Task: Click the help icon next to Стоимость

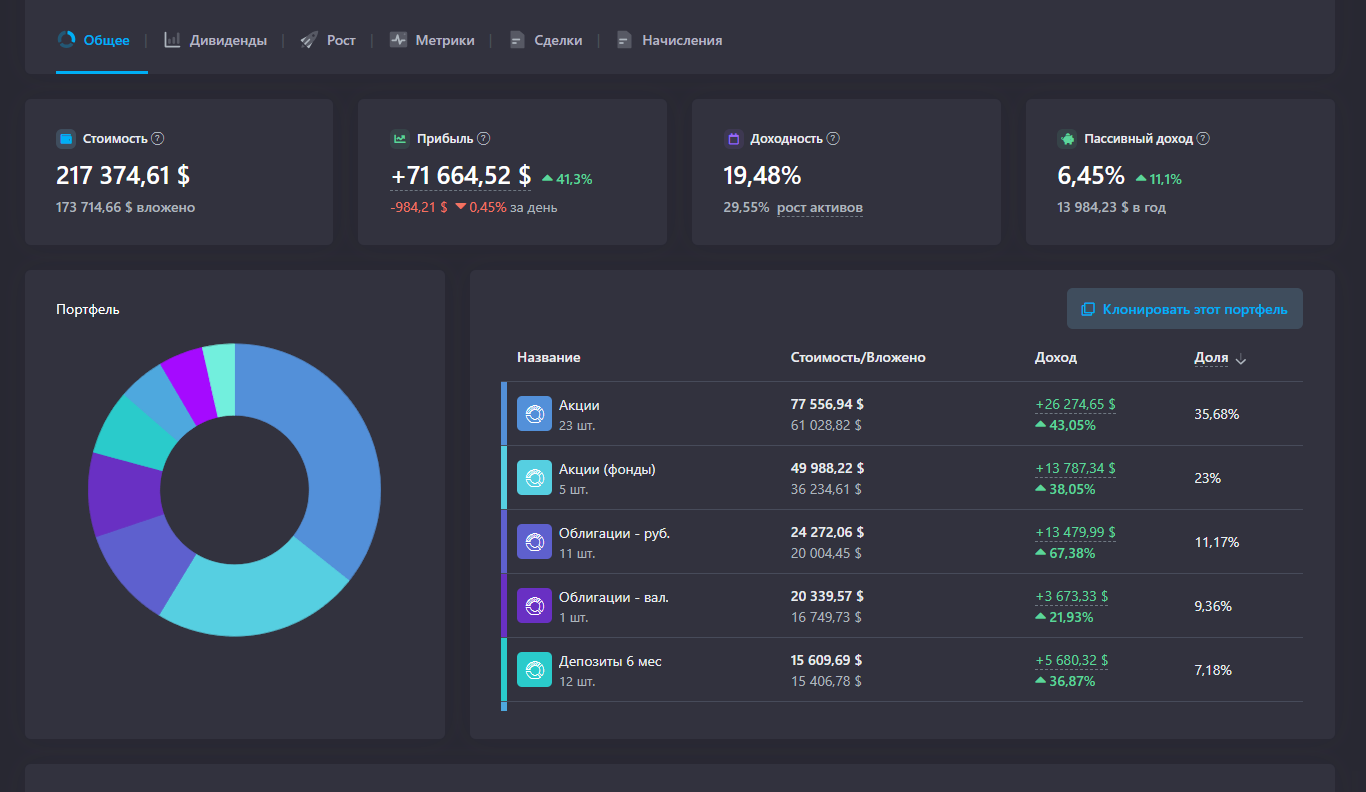Action: [158, 139]
